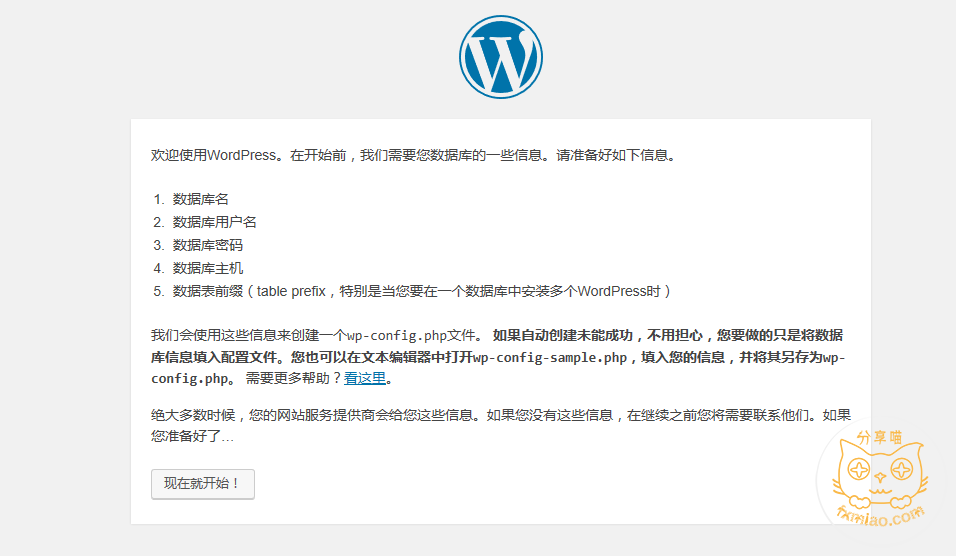
Task: Click the paragraph starting 绝大多数时候
Action: coord(501,426)
